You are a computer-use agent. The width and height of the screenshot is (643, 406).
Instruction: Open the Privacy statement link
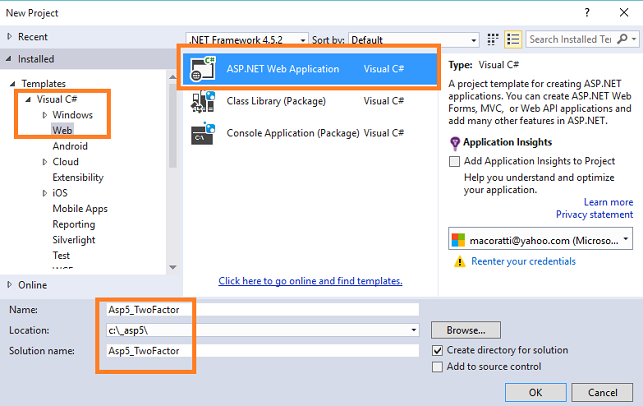pos(594,214)
